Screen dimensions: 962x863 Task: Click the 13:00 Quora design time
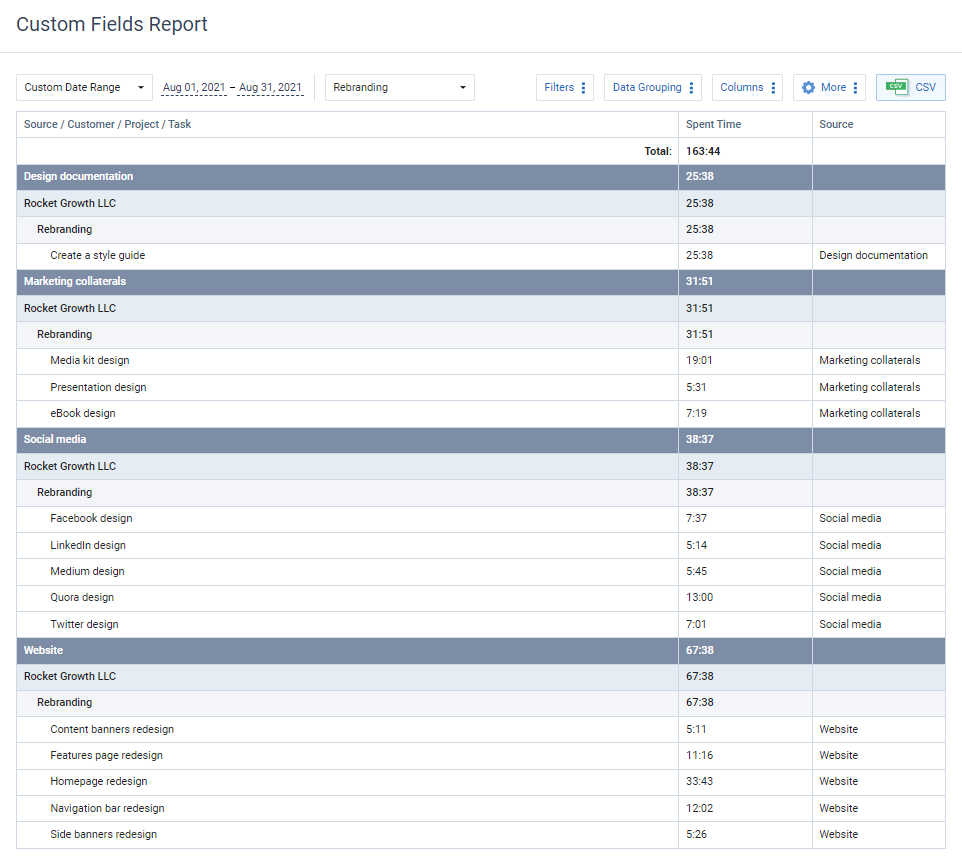point(699,597)
